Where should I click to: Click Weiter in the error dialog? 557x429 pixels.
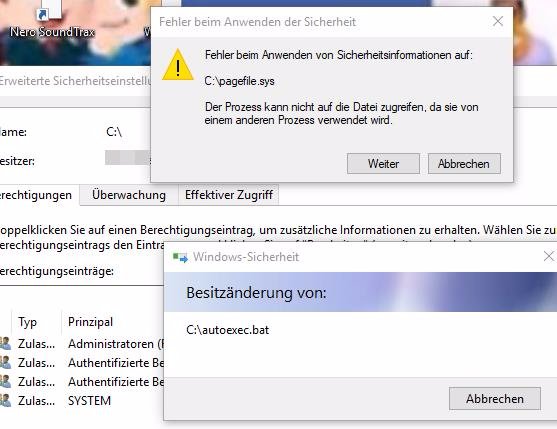click(383, 164)
